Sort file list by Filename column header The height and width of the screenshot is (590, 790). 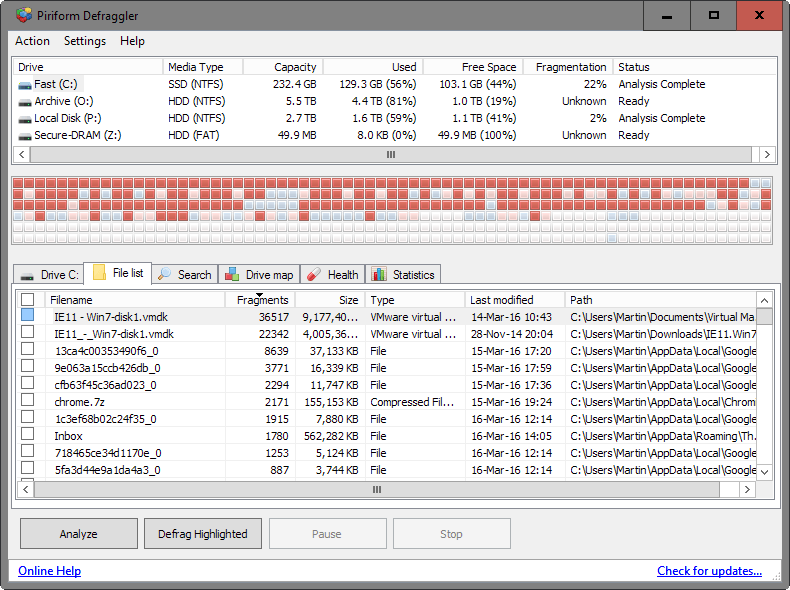coord(135,300)
